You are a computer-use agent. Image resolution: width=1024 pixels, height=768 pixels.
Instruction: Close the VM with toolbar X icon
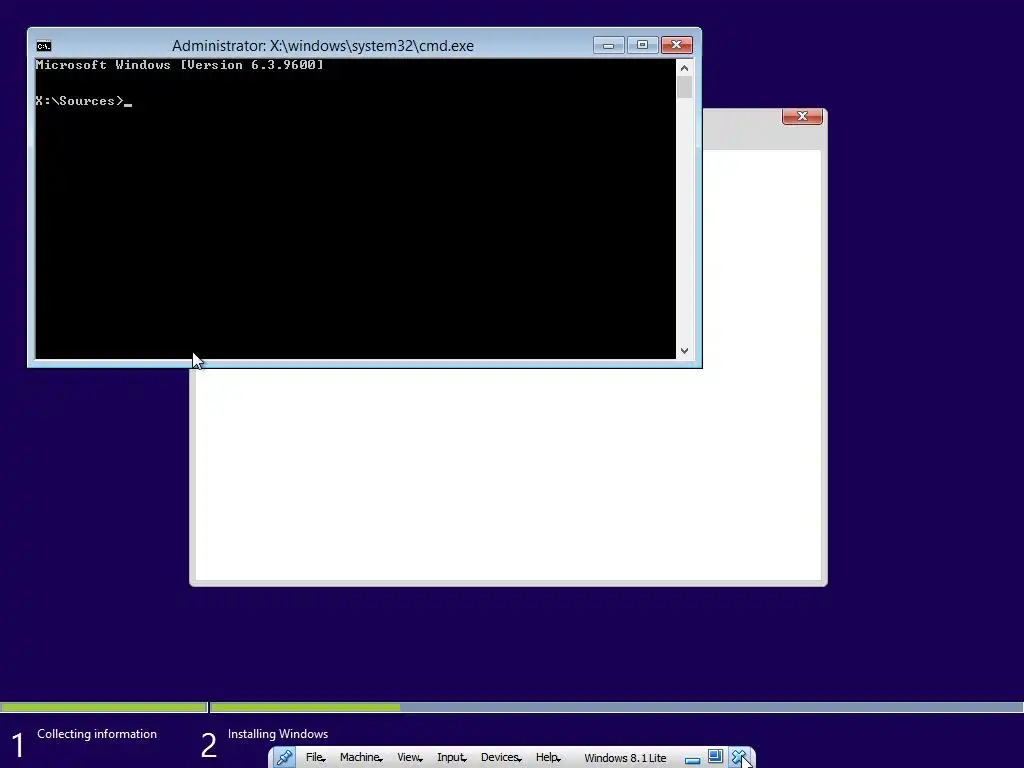click(739, 757)
